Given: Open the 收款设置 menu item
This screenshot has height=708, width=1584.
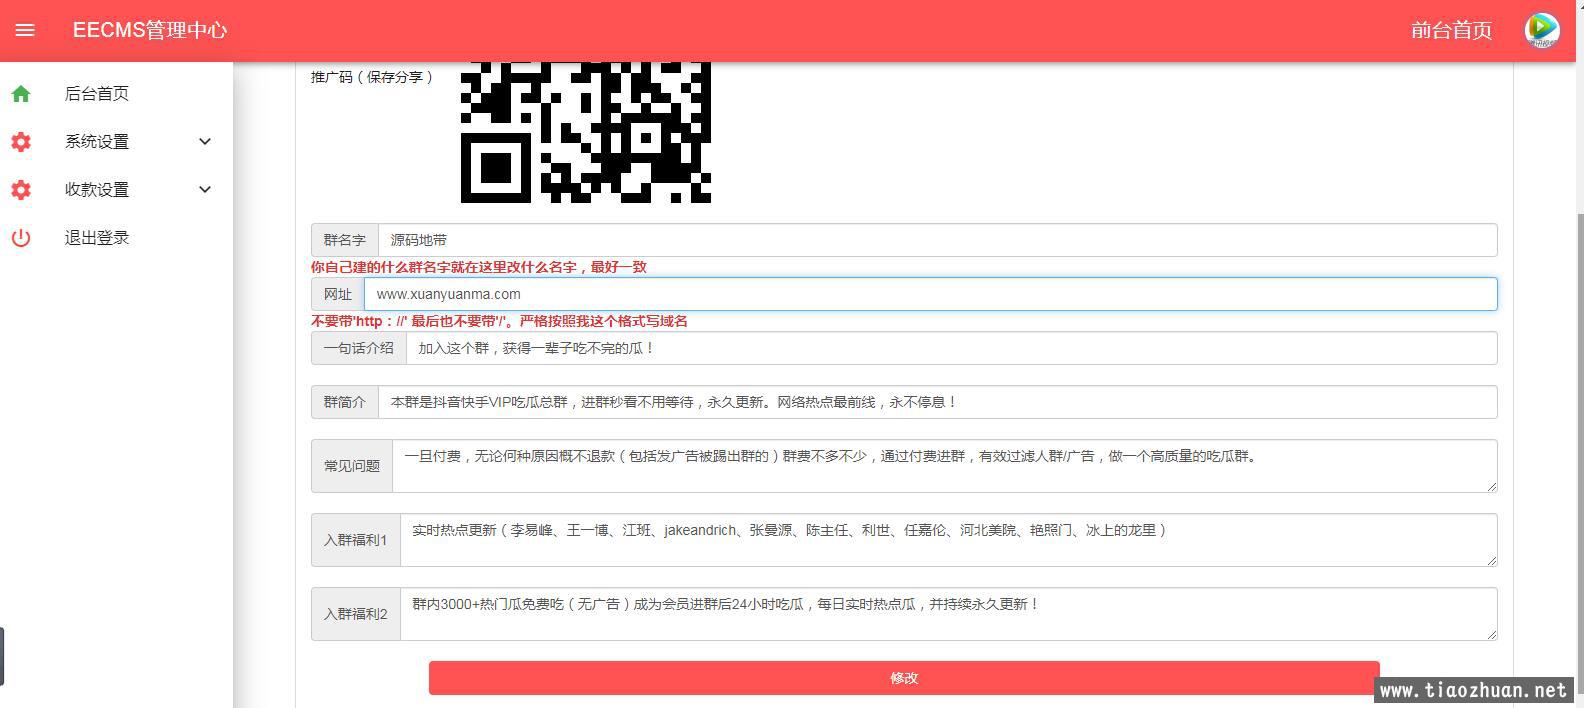Looking at the screenshot, I should pos(97,190).
